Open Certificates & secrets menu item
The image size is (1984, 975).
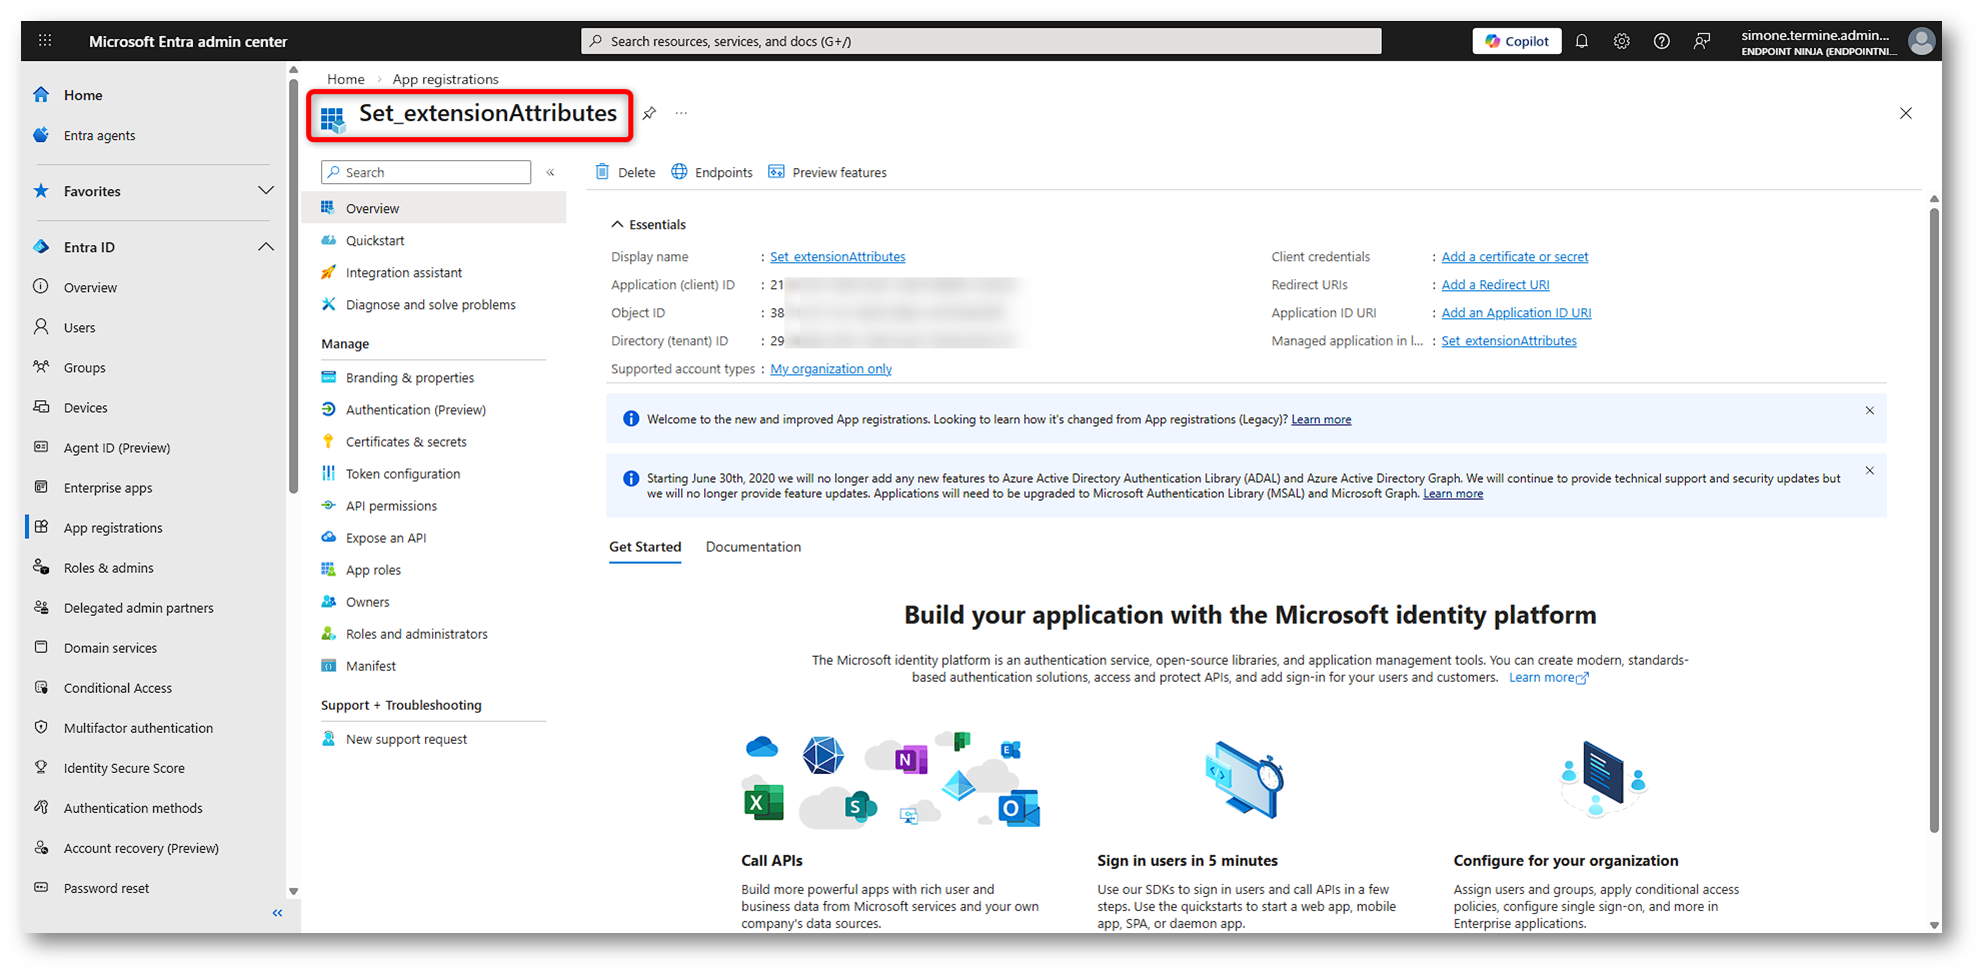[406, 442]
